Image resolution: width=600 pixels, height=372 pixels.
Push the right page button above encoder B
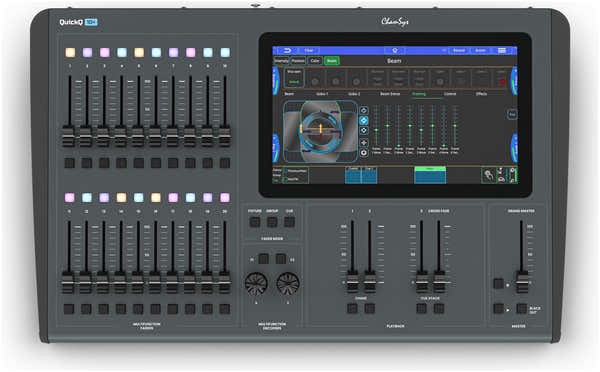(x=281, y=259)
